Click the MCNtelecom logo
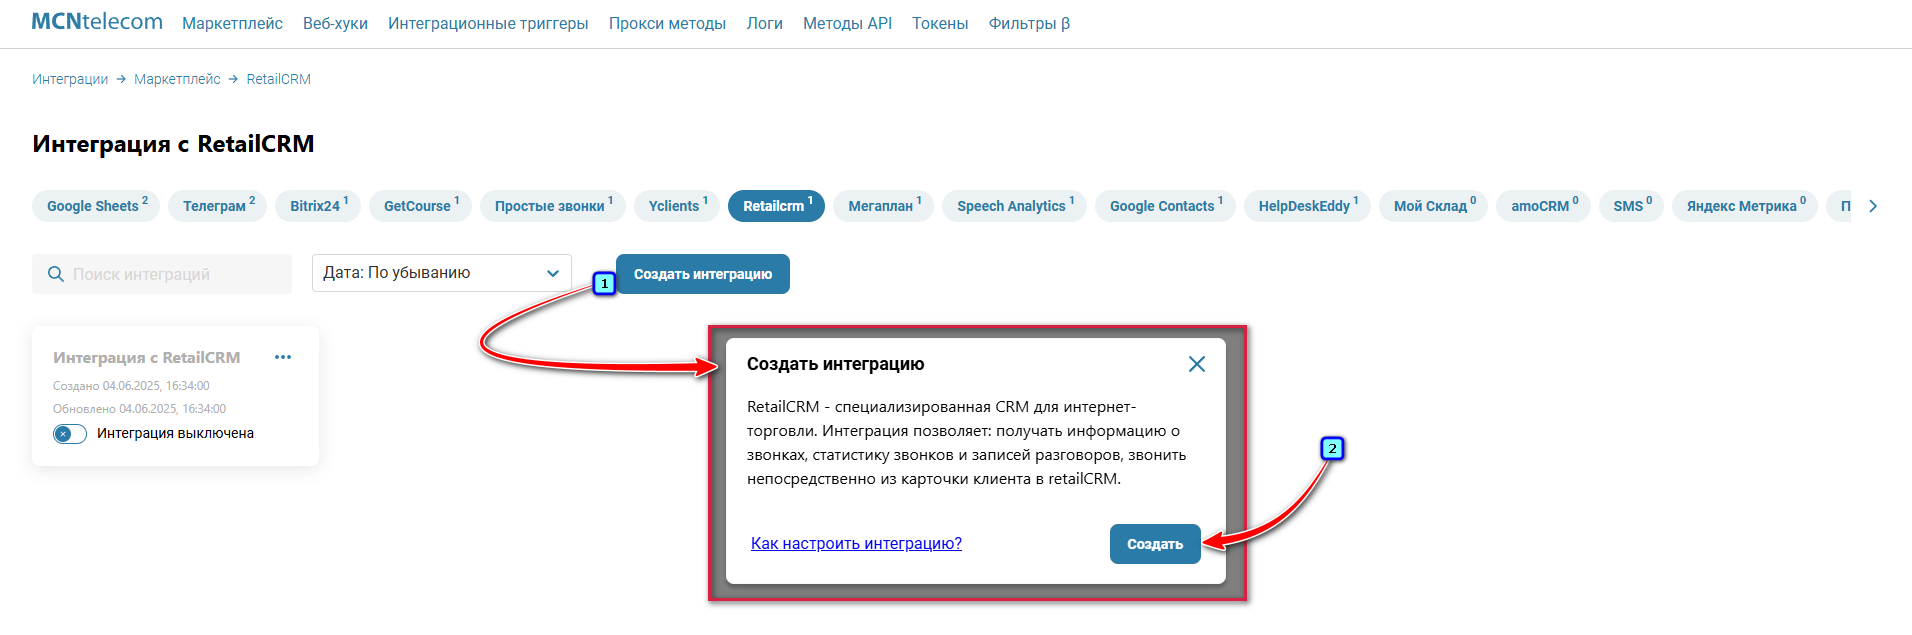 click(97, 22)
